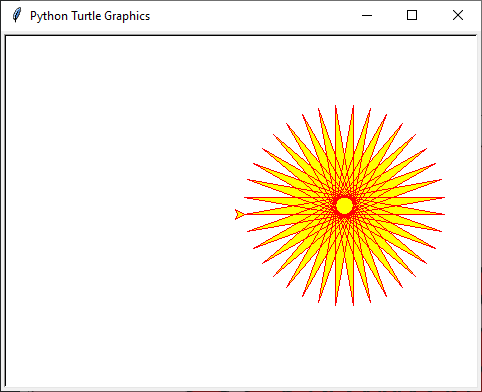Click the right of the two topmost star points

pyautogui.click(x=353, y=107)
